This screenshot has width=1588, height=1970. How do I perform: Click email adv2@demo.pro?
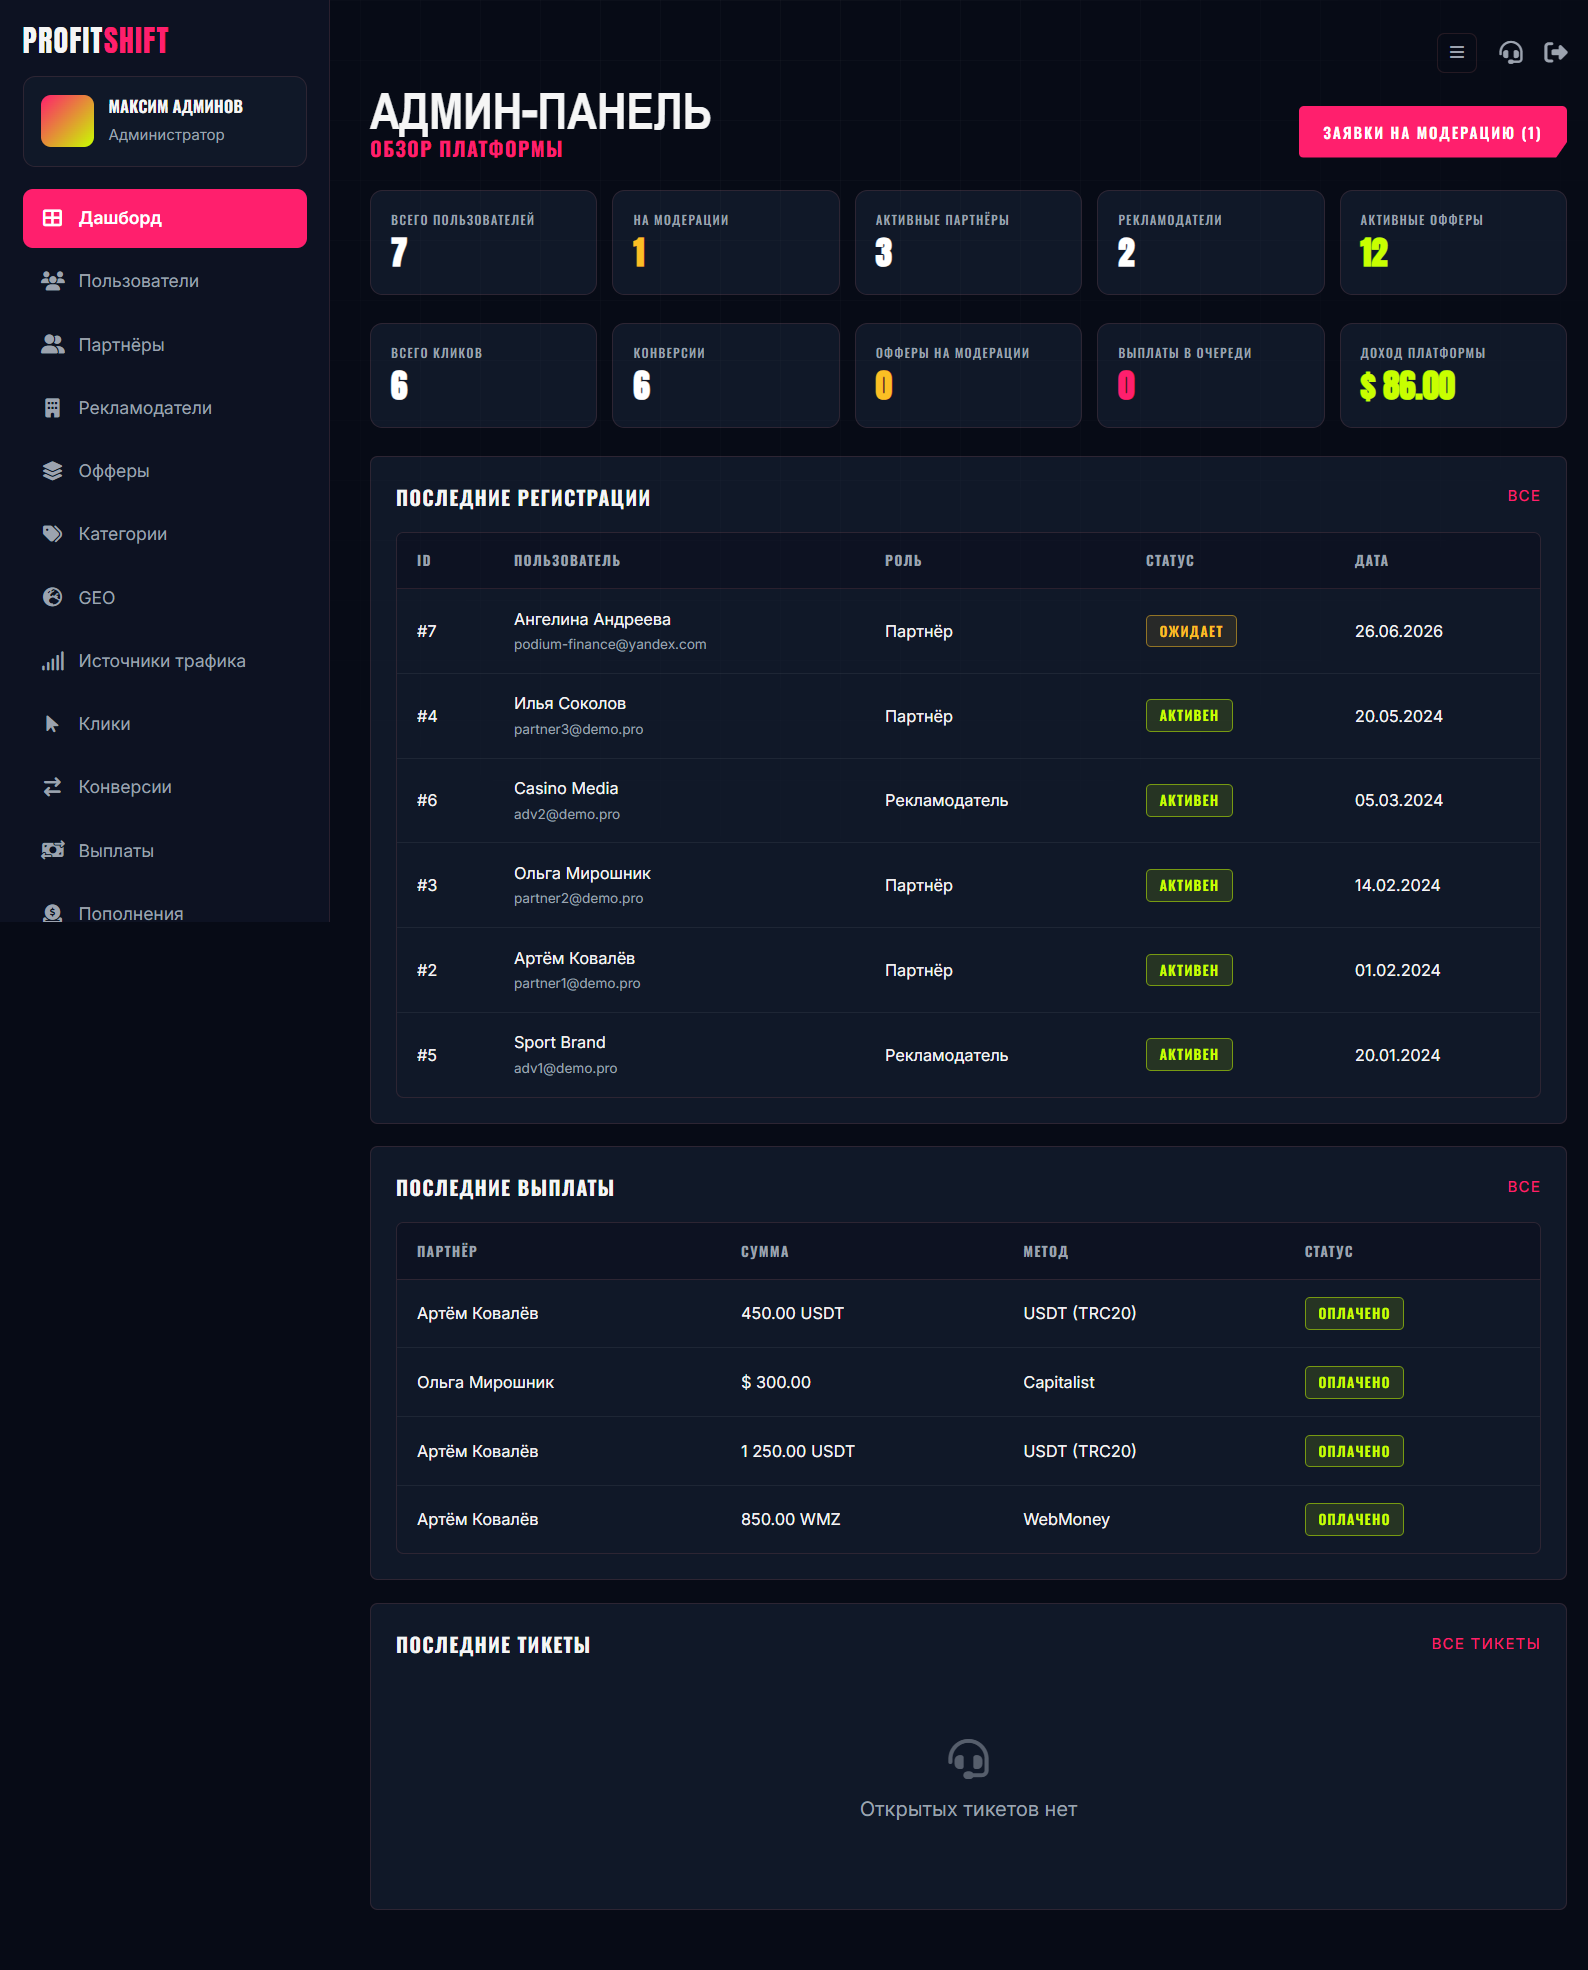click(x=567, y=814)
